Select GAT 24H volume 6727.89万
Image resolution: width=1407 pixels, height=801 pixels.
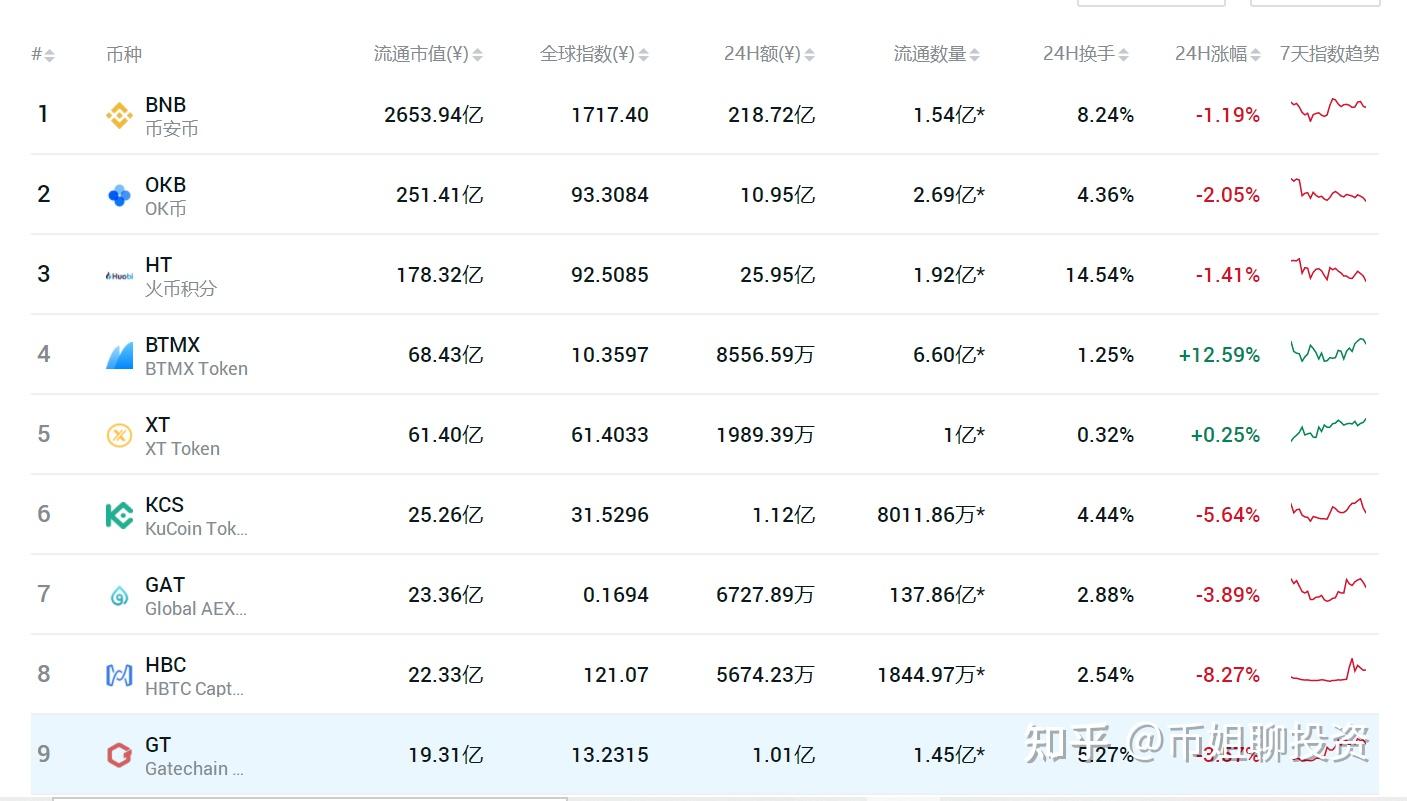765,595
